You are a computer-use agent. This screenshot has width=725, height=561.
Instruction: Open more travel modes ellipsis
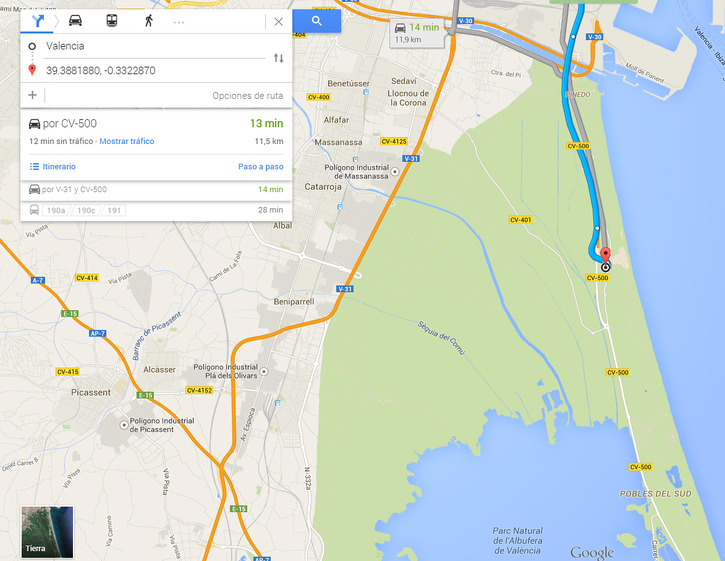pyautogui.click(x=178, y=22)
